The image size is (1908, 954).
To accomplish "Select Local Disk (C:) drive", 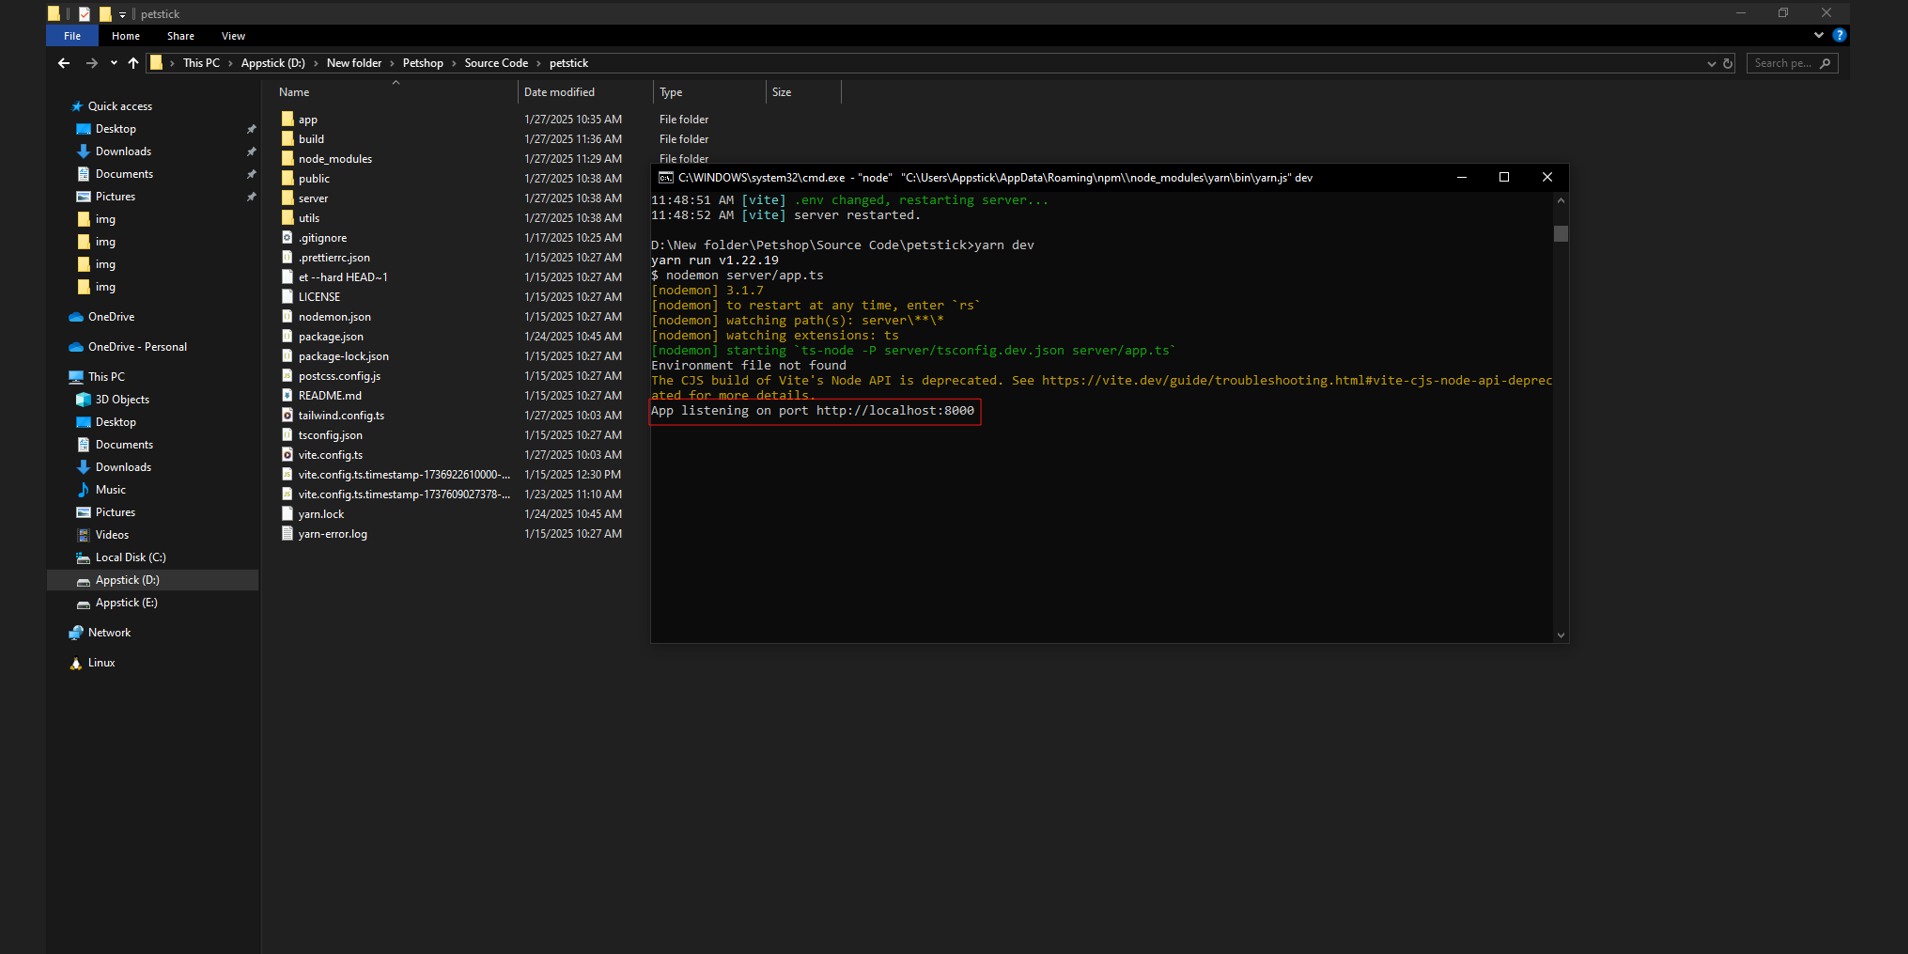I will click(130, 558).
